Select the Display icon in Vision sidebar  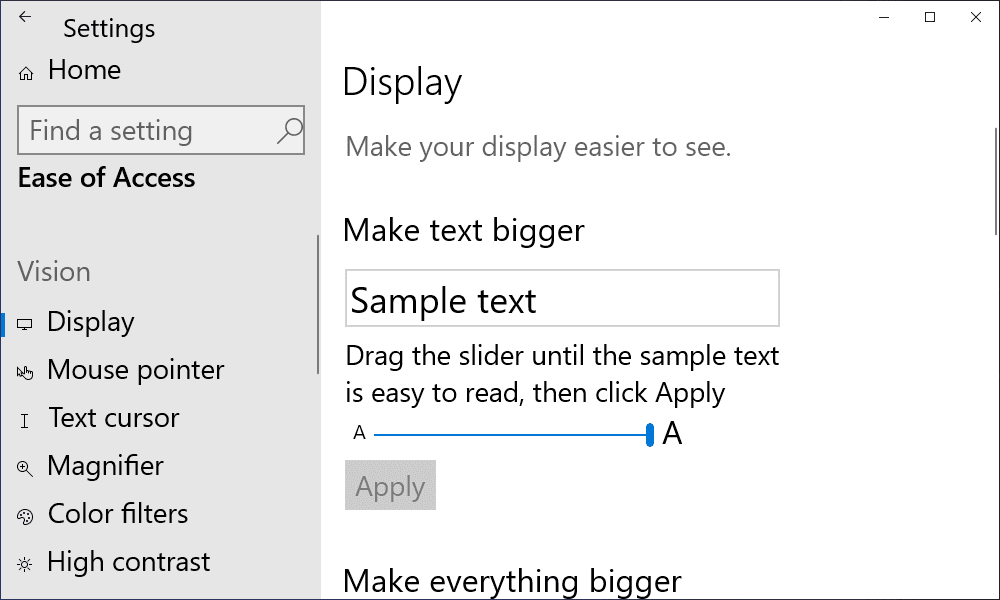[25, 322]
